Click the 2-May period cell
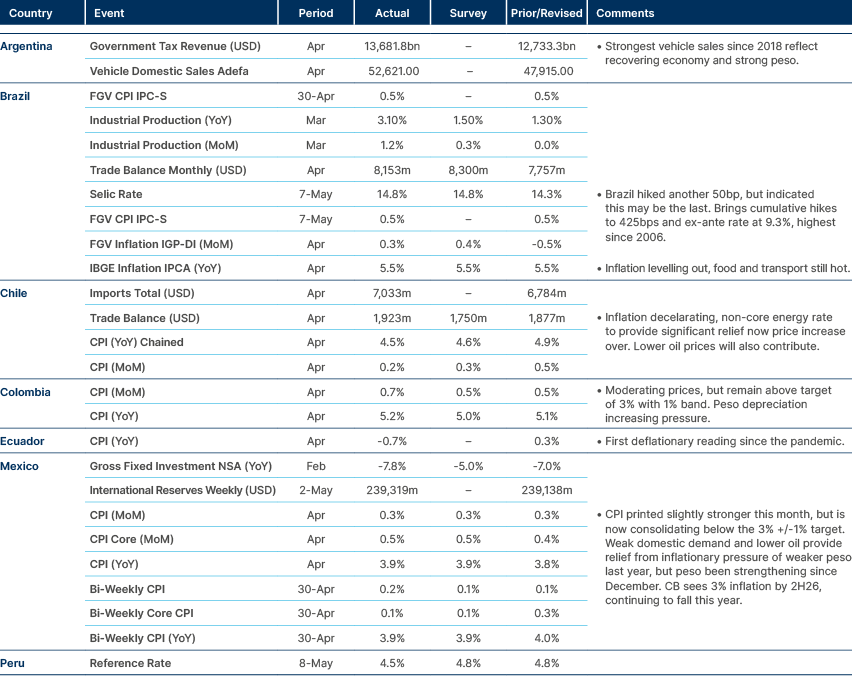The height and width of the screenshot is (676, 855). [316, 491]
